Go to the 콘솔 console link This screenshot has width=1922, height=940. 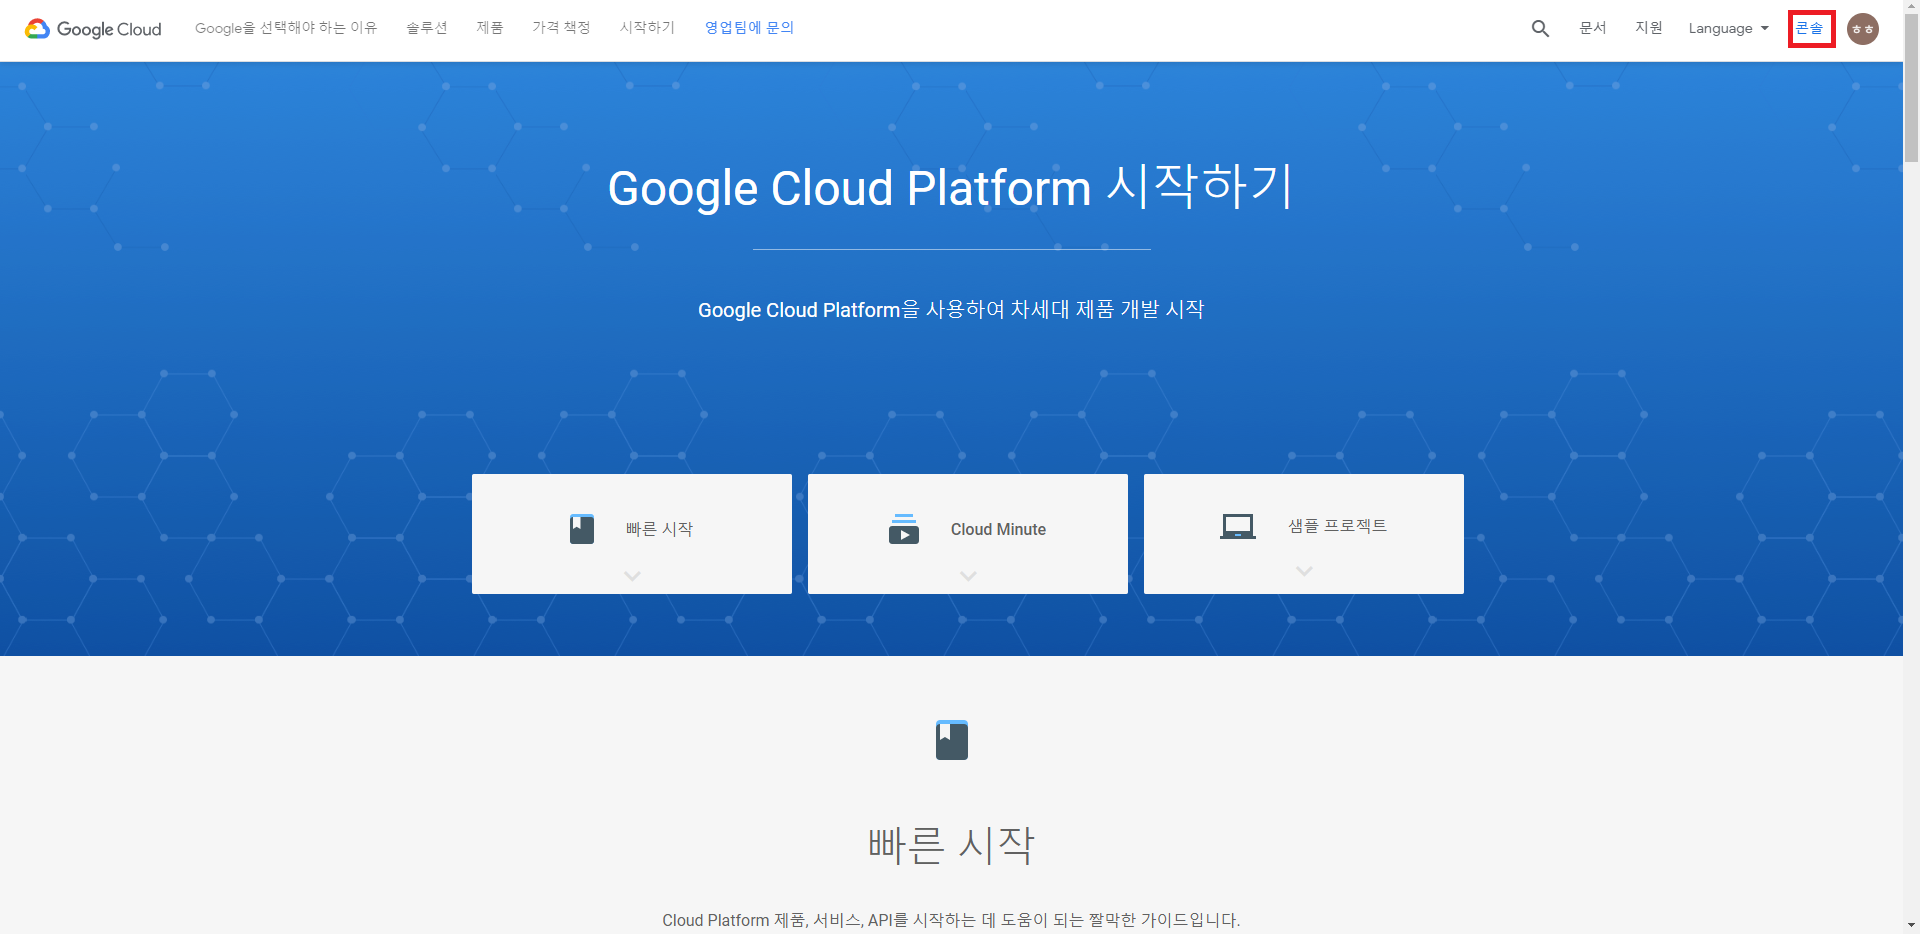coord(1810,28)
